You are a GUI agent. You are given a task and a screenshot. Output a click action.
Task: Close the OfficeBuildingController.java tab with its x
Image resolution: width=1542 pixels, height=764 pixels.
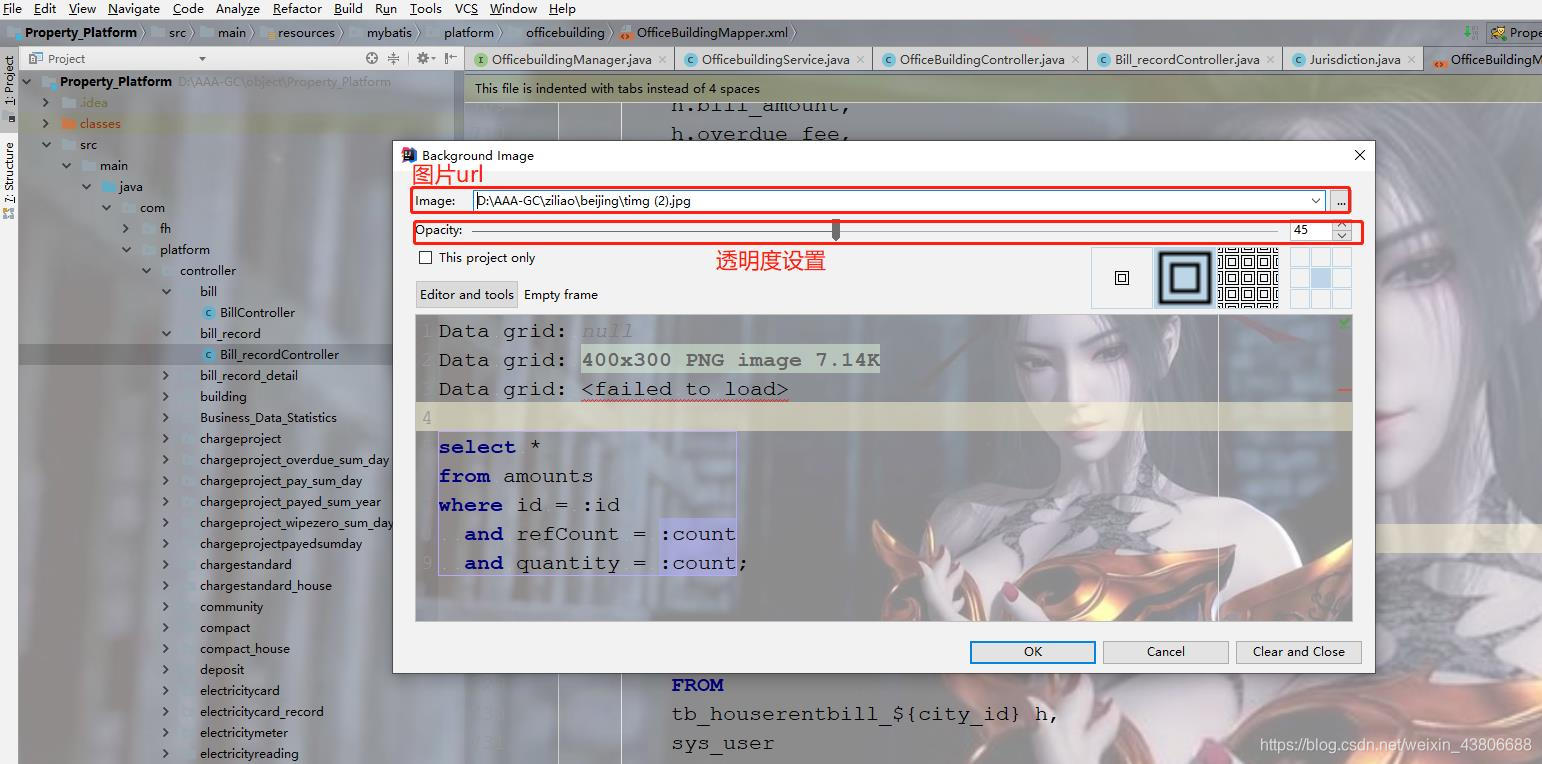click(1076, 59)
